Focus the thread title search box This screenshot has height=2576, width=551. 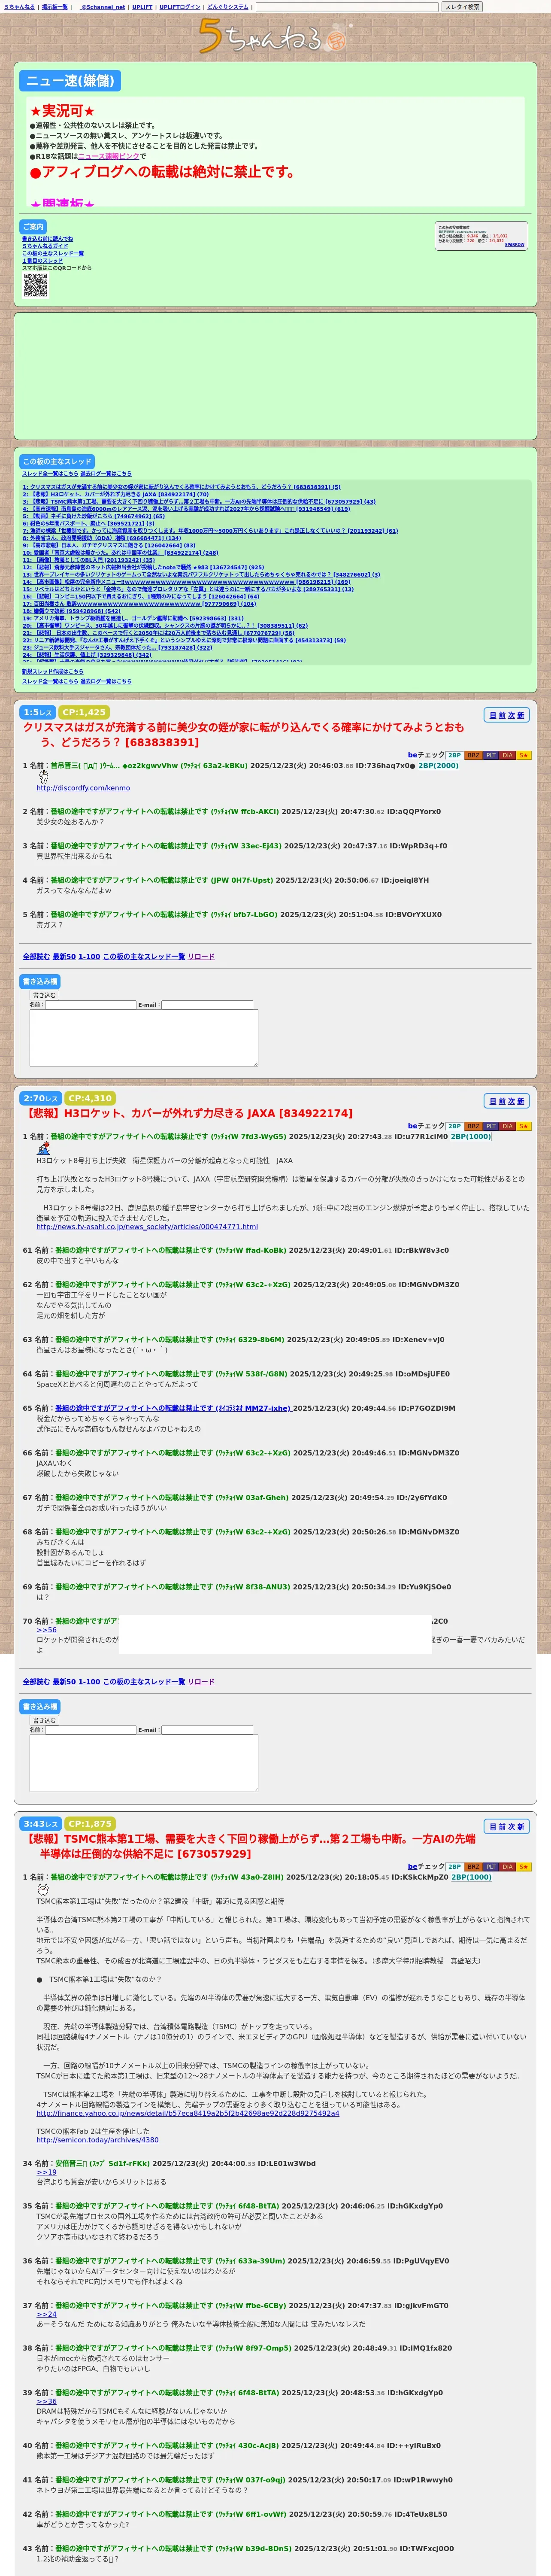coord(347,7)
